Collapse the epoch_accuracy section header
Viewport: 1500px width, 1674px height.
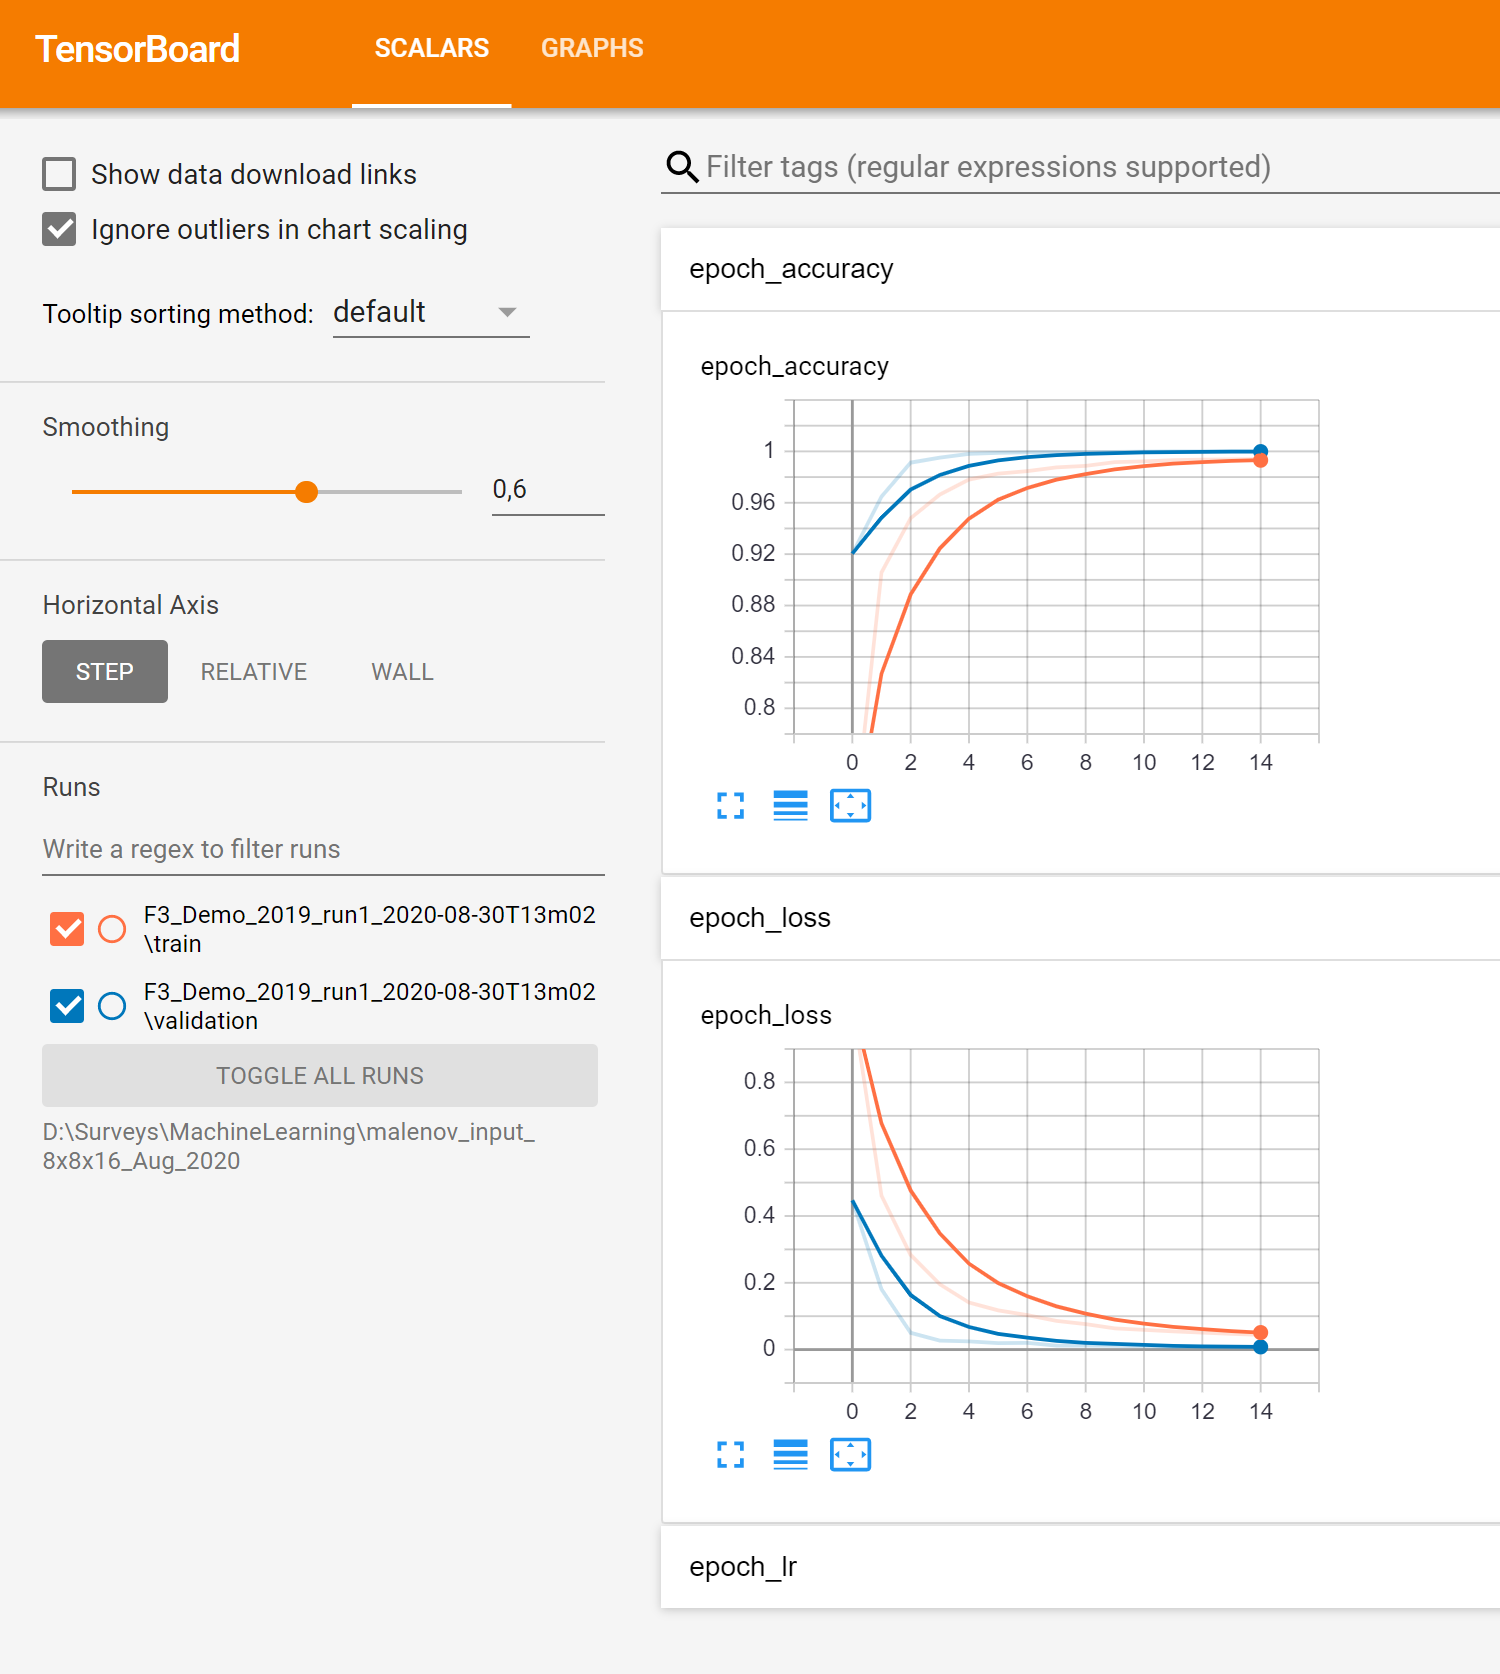click(x=790, y=269)
